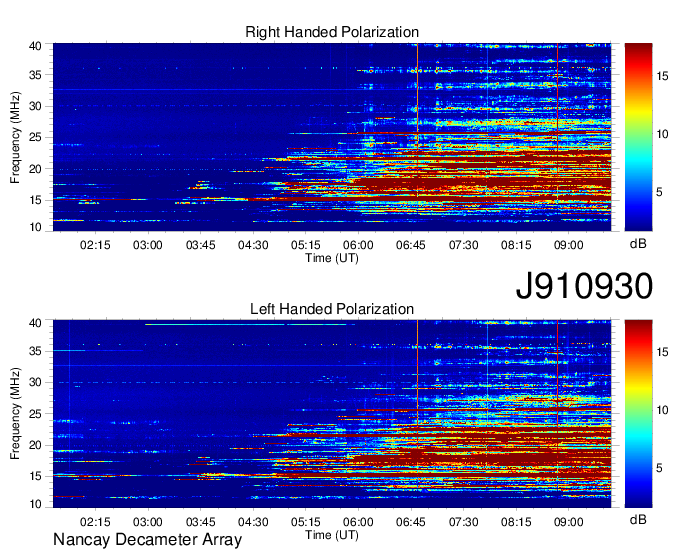680x552 pixels.
Task: Click the Left Handed plot color bar
Action: [x=638, y=413]
